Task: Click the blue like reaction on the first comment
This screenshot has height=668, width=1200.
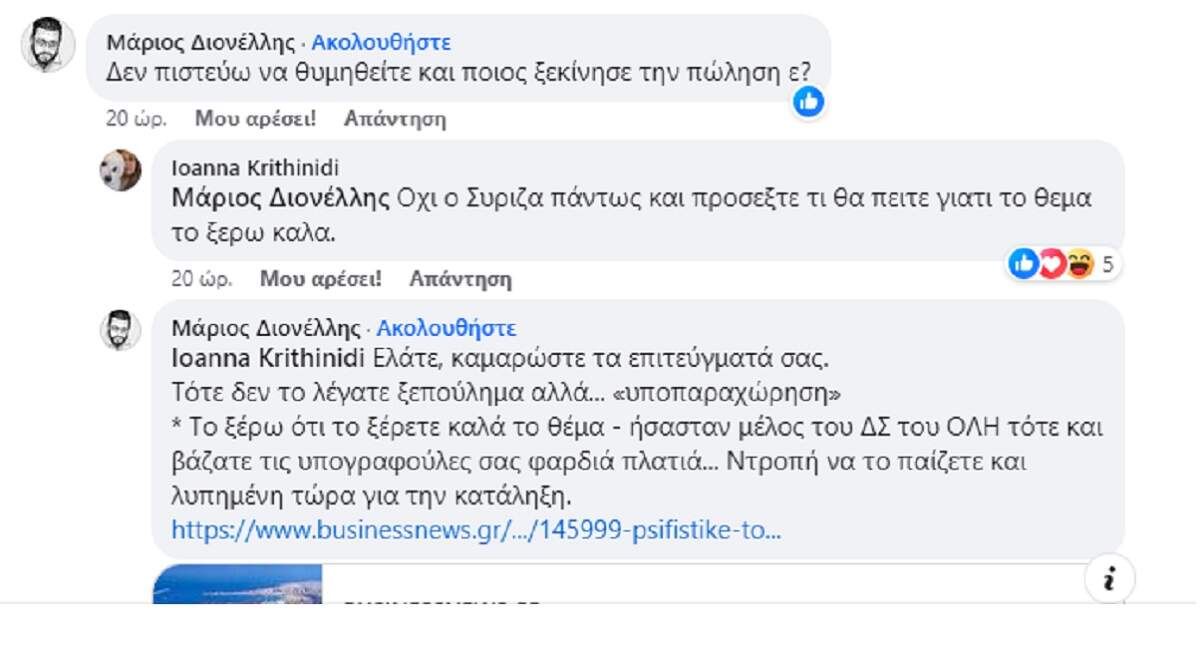Action: click(x=808, y=100)
